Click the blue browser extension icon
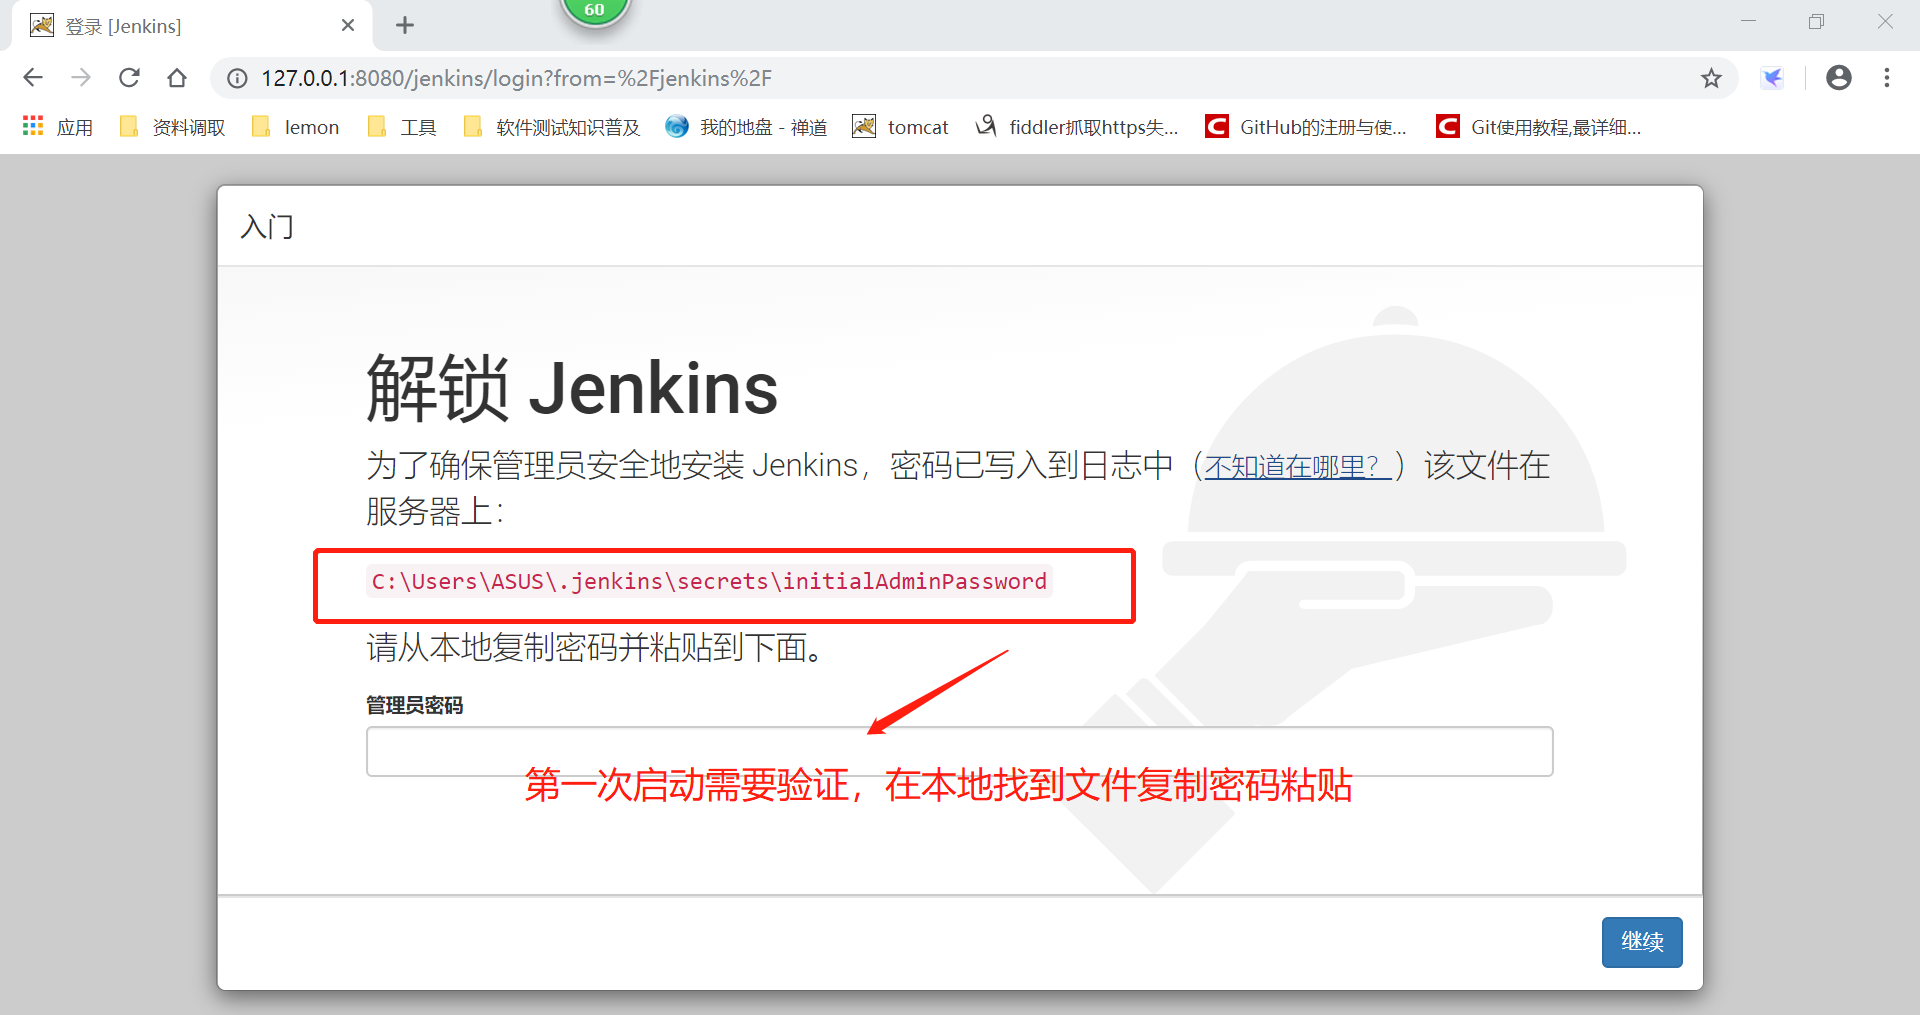 coord(1773,77)
